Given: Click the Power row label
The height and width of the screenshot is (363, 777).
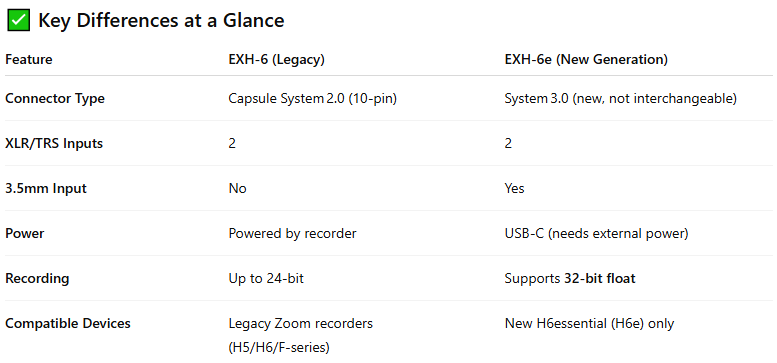Looking at the screenshot, I should pyautogui.click(x=25, y=233).
